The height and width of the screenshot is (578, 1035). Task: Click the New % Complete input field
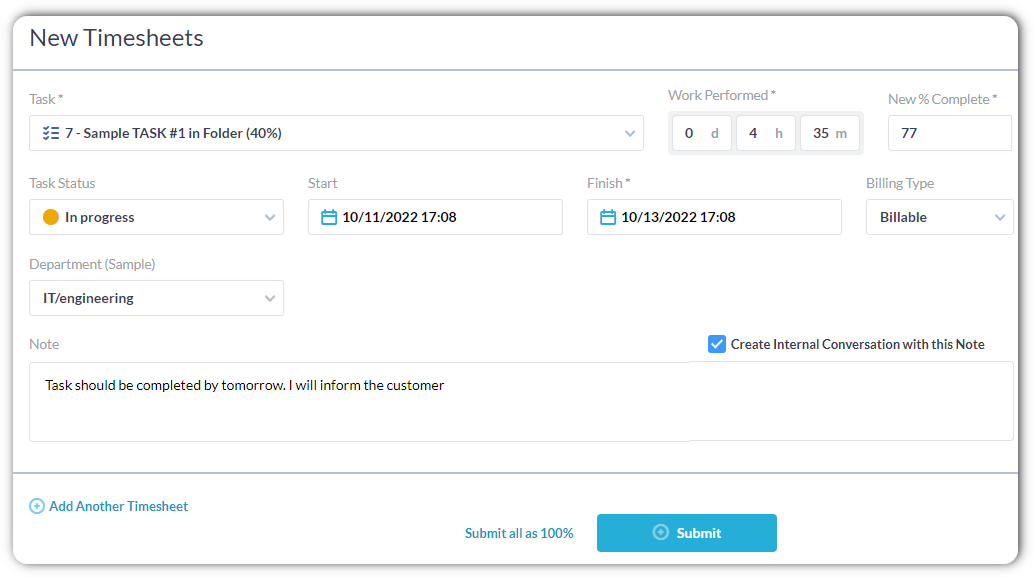coord(949,133)
